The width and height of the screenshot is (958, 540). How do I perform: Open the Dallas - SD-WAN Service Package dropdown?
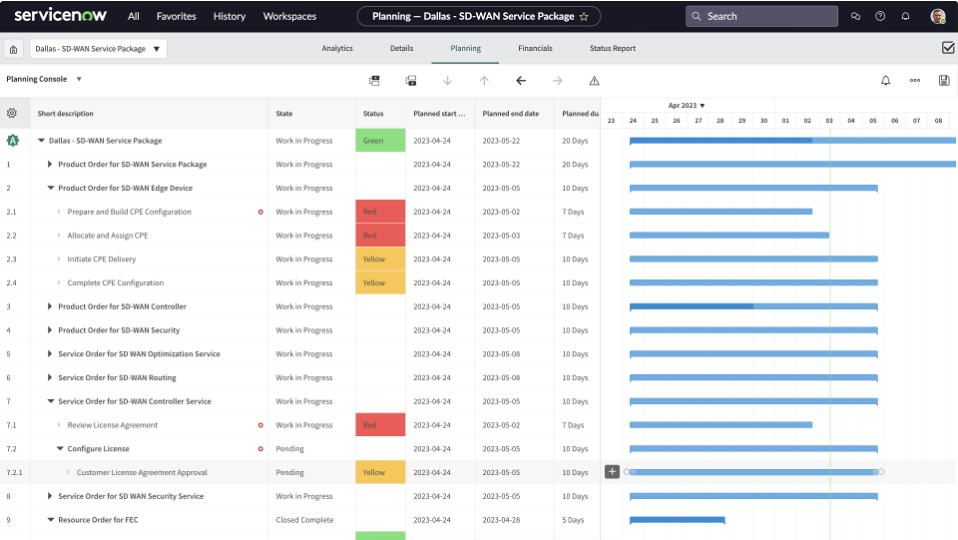[x=98, y=49]
